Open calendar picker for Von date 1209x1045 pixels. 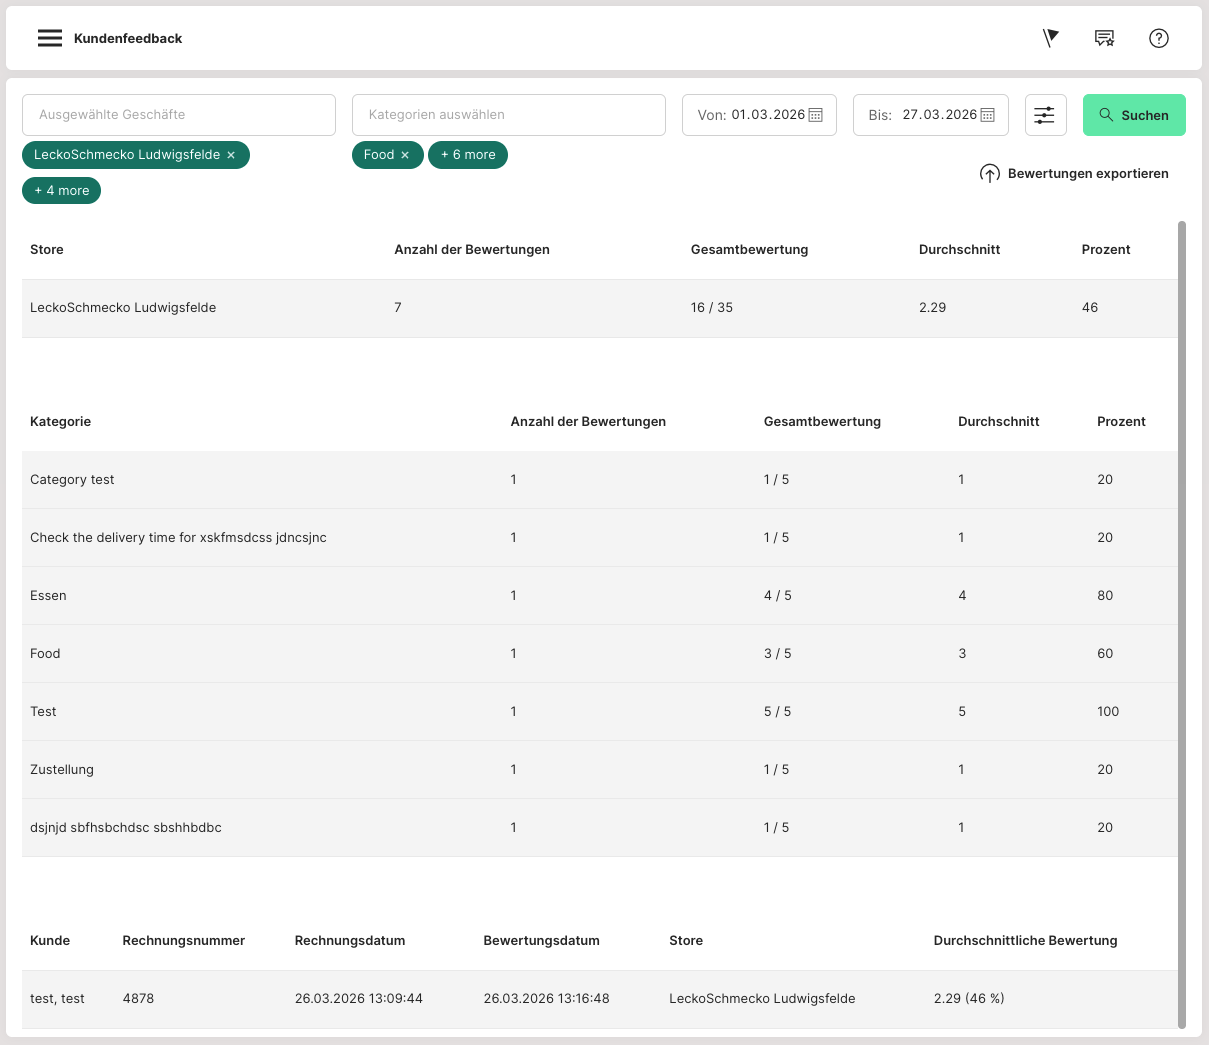tap(815, 115)
